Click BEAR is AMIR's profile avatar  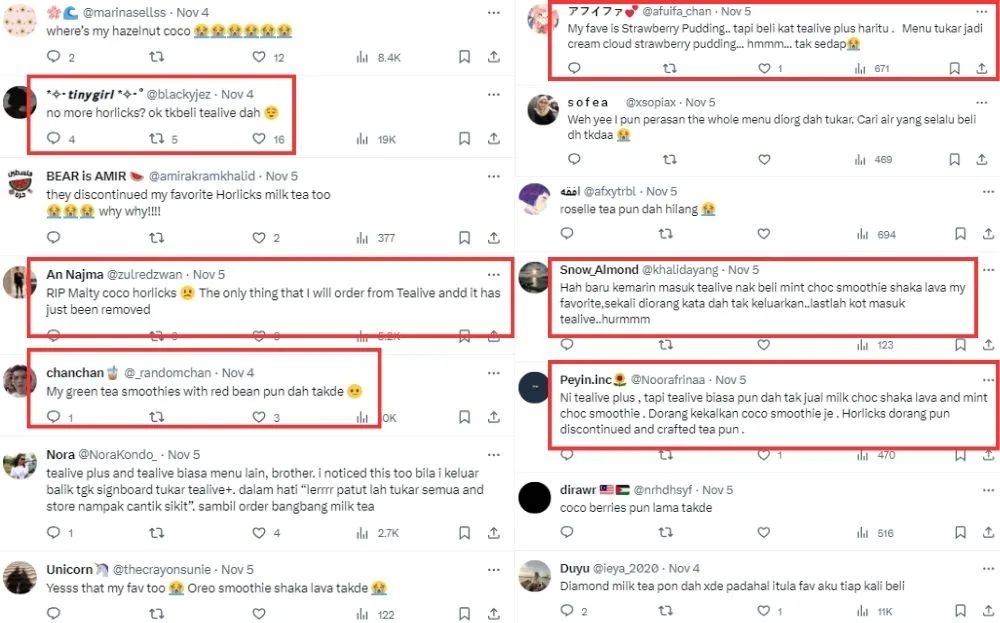click(20, 189)
